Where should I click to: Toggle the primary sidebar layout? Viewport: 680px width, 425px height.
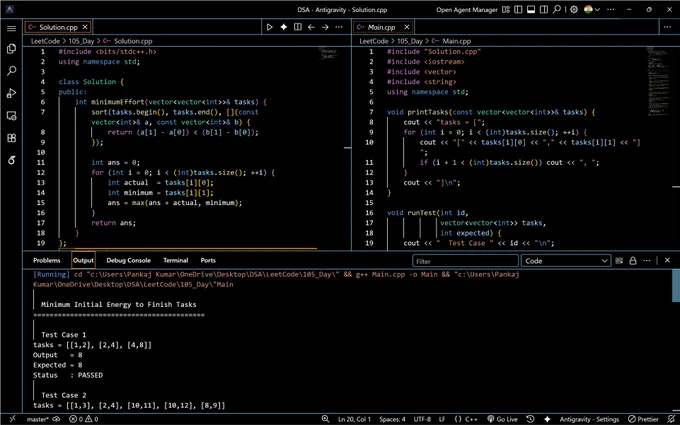click(x=518, y=10)
